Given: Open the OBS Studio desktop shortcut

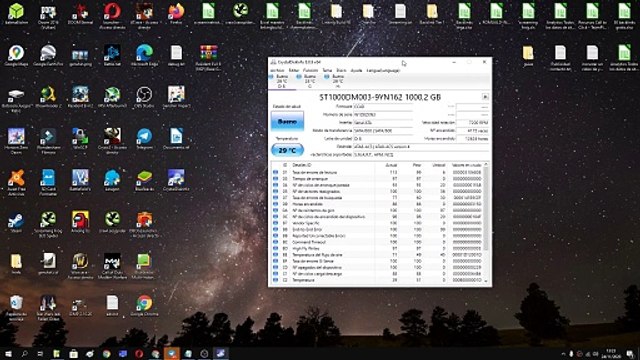Looking at the screenshot, I should pyautogui.click(x=144, y=97).
